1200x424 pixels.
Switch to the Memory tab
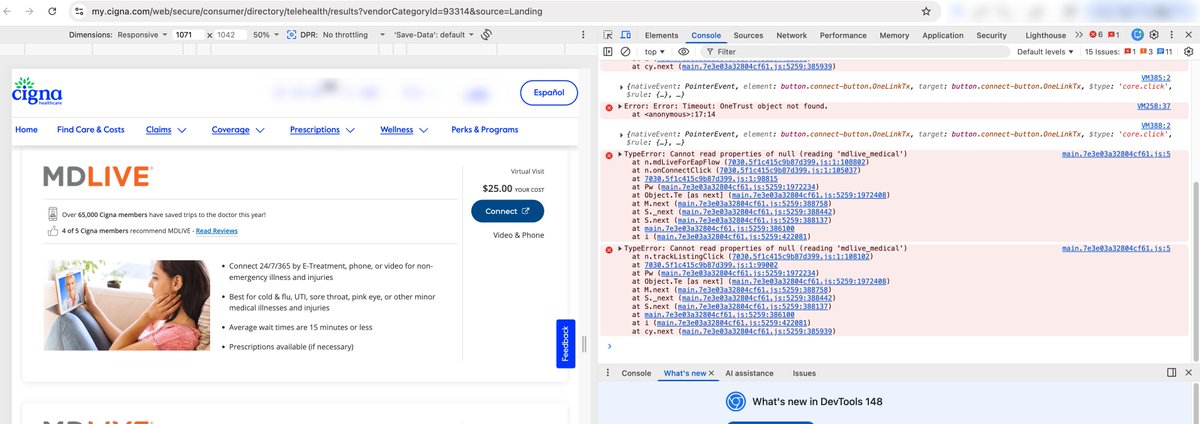click(x=894, y=35)
